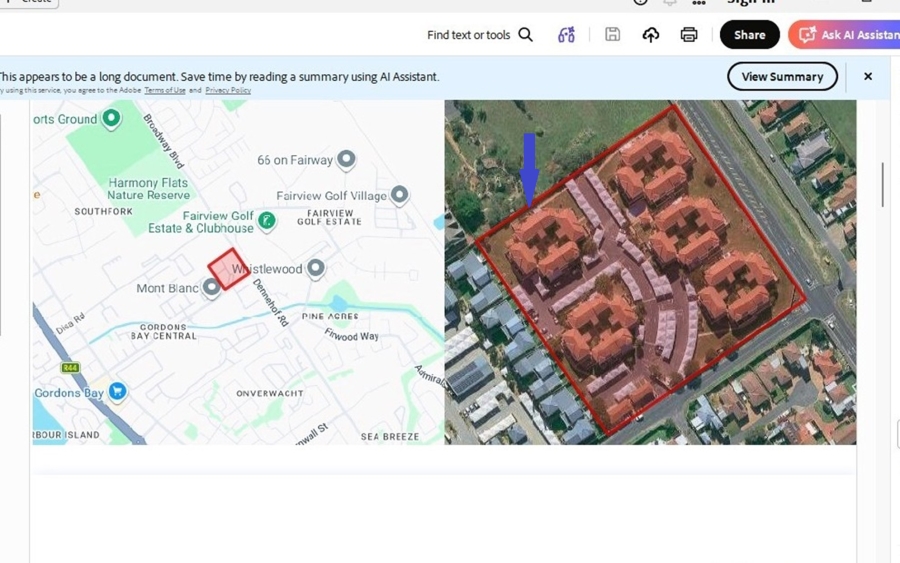Open the Privacy Policy link
This screenshot has width=900, height=563.
[228, 91]
